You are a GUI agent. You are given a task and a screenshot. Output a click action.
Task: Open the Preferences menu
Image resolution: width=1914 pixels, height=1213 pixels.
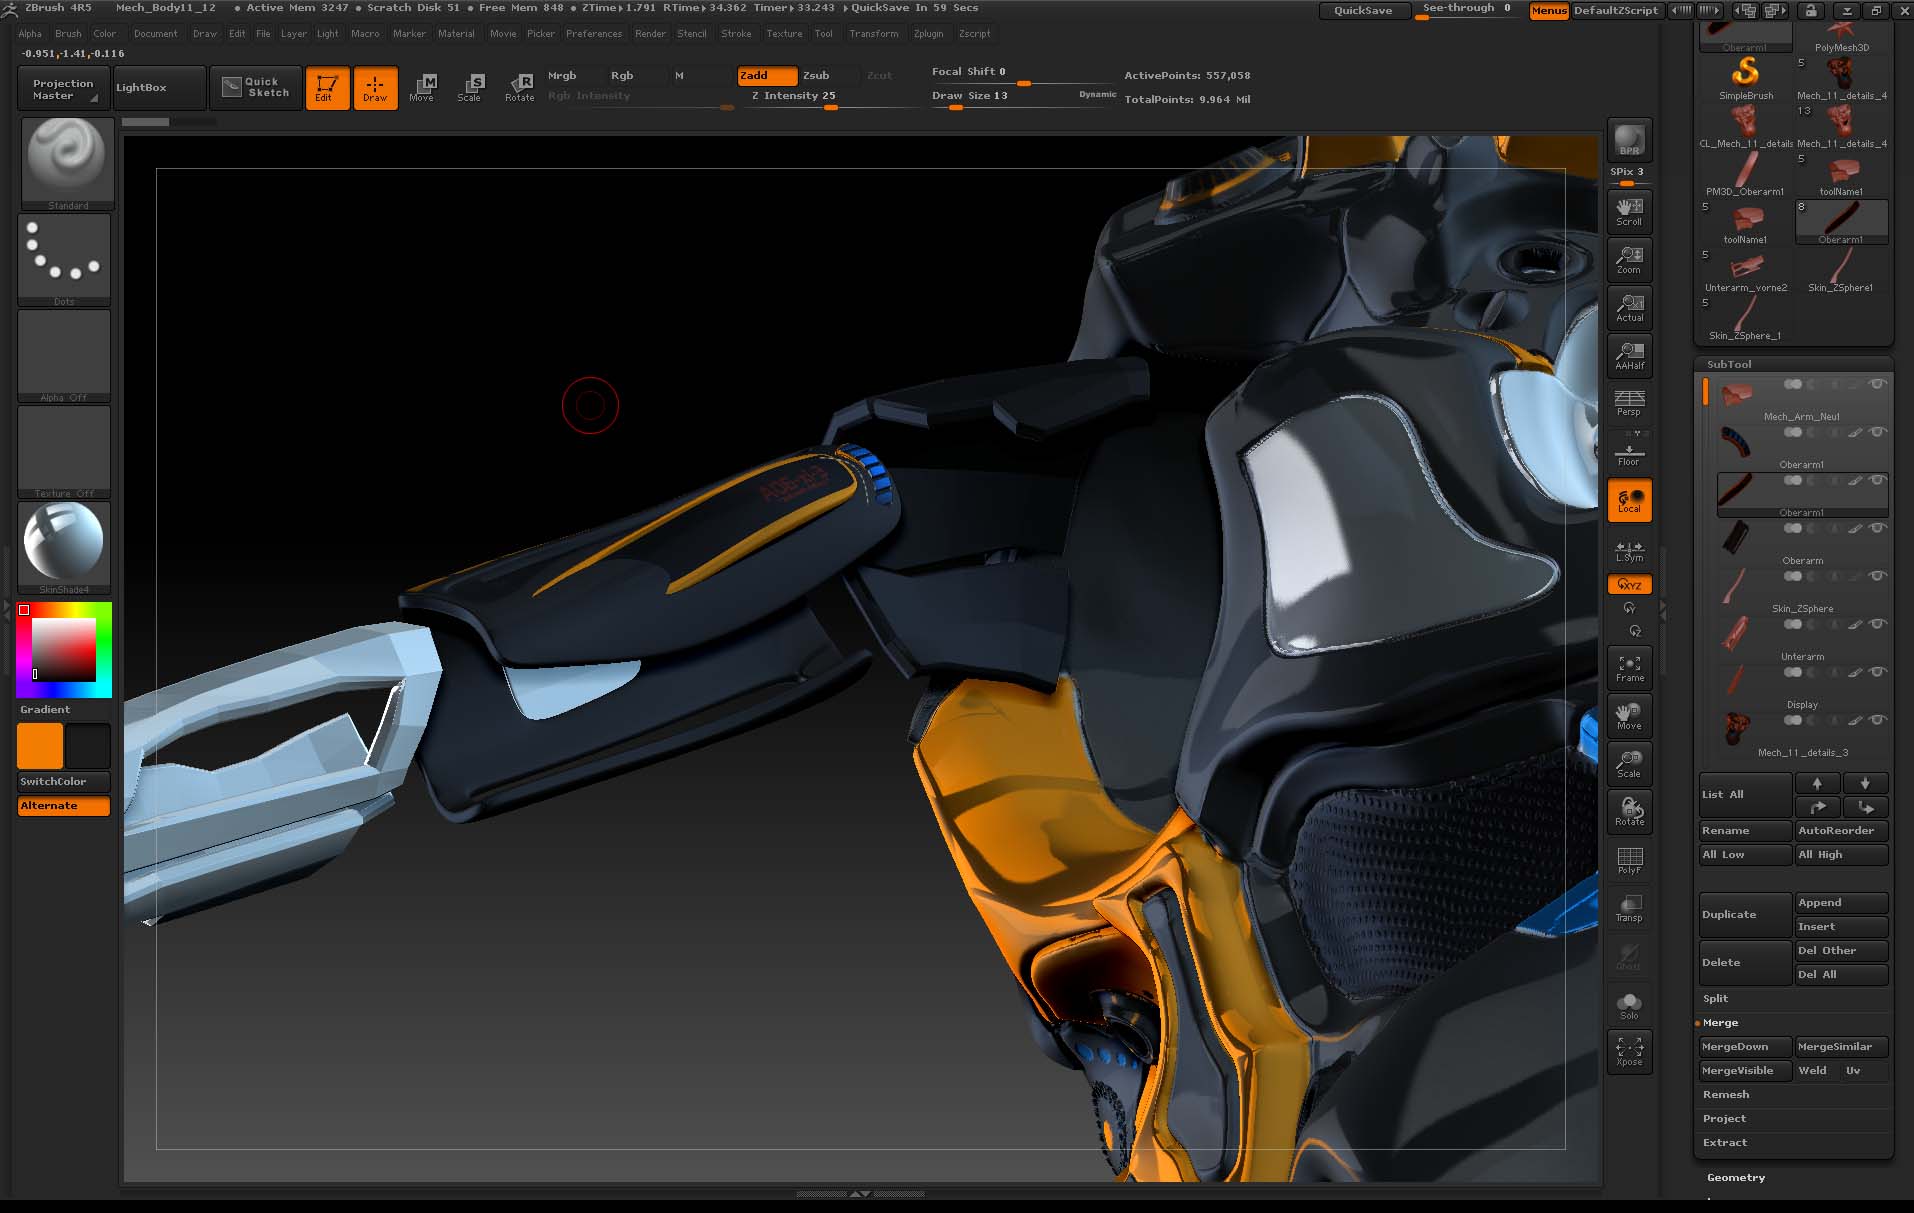[x=593, y=33]
